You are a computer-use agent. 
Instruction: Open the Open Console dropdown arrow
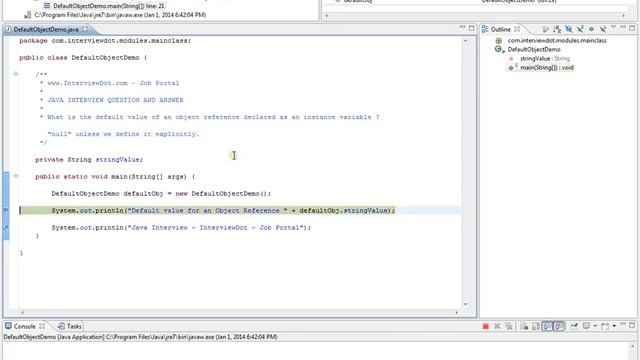pos(614,326)
